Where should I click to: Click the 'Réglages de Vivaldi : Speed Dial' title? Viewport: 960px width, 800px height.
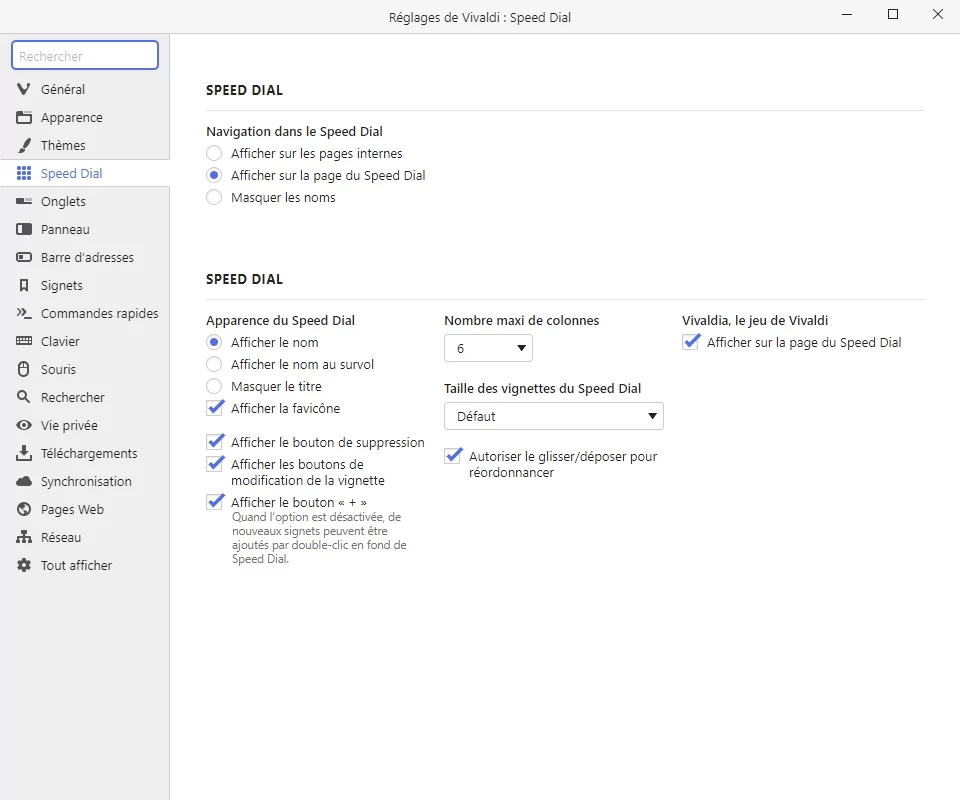pyautogui.click(x=480, y=18)
